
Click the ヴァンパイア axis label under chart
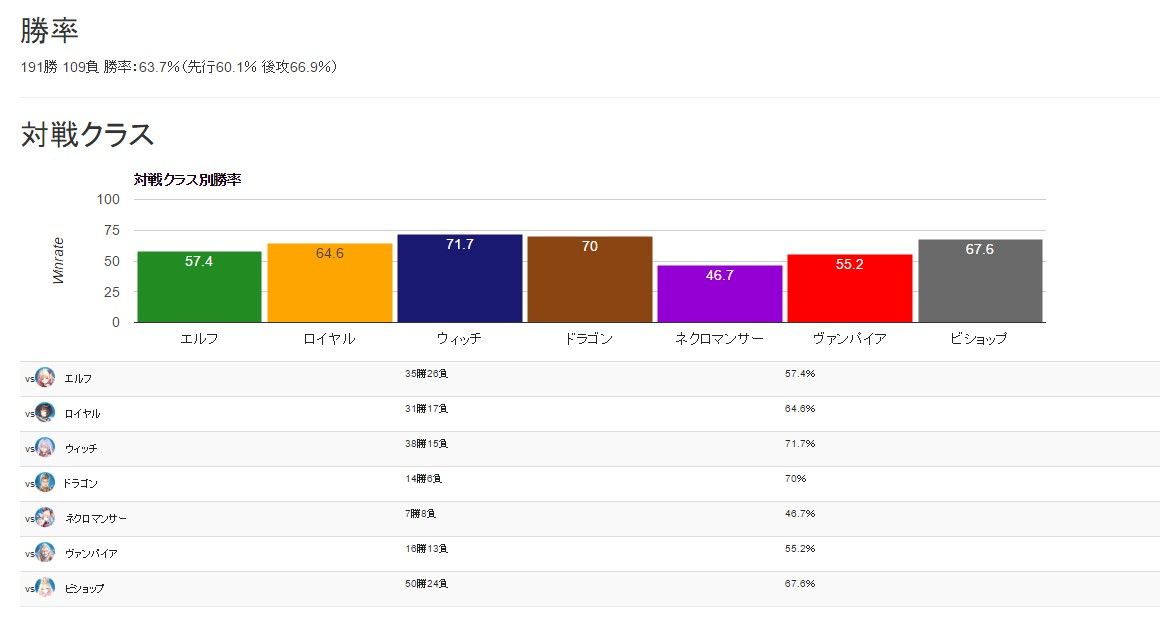click(x=850, y=339)
